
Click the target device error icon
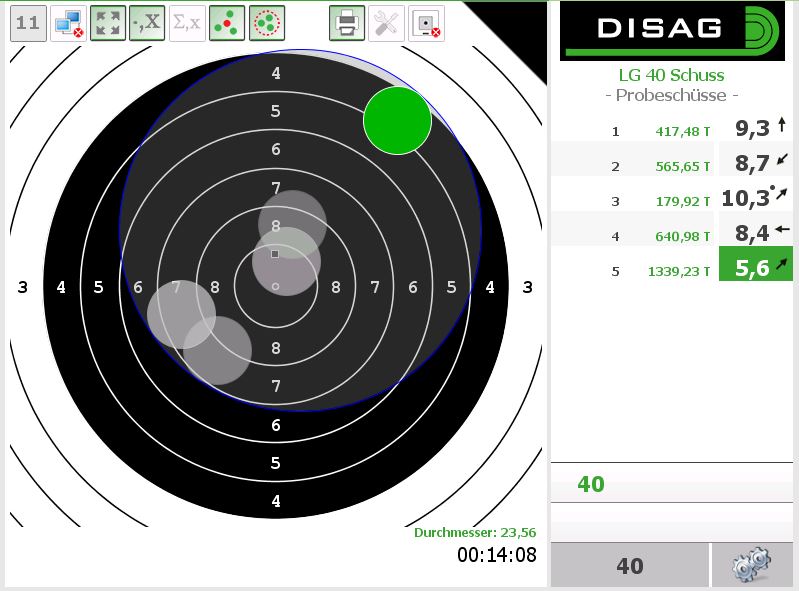427,23
